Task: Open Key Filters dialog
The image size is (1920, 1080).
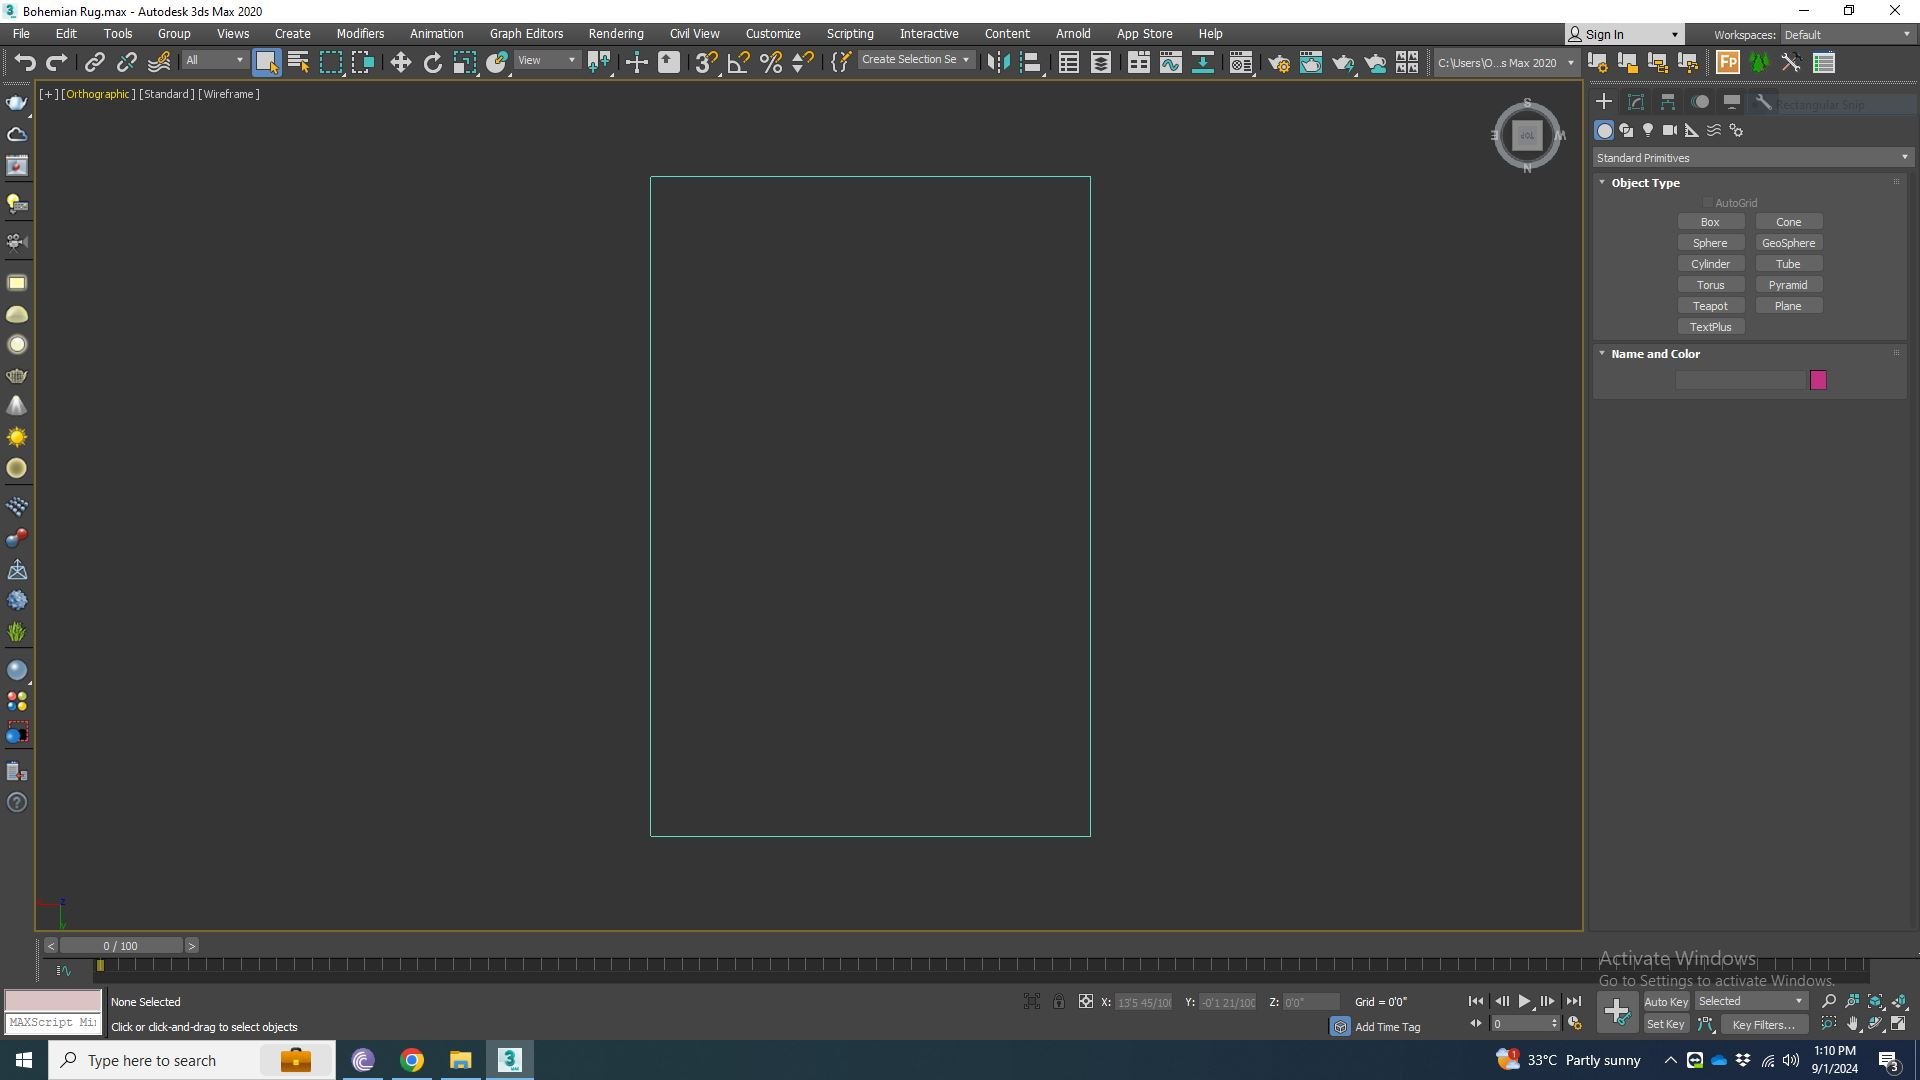Action: (x=1764, y=1024)
